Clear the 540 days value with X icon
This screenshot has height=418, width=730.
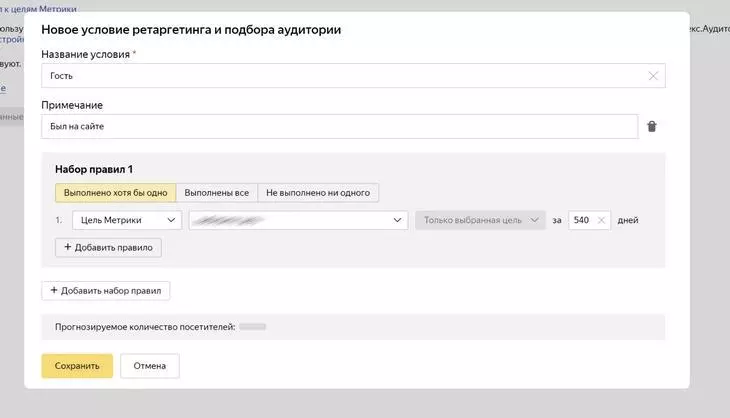point(601,220)
